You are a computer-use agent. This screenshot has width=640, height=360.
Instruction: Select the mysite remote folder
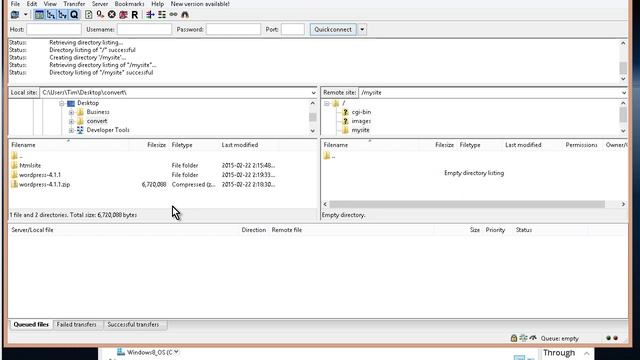coord(360,130)
